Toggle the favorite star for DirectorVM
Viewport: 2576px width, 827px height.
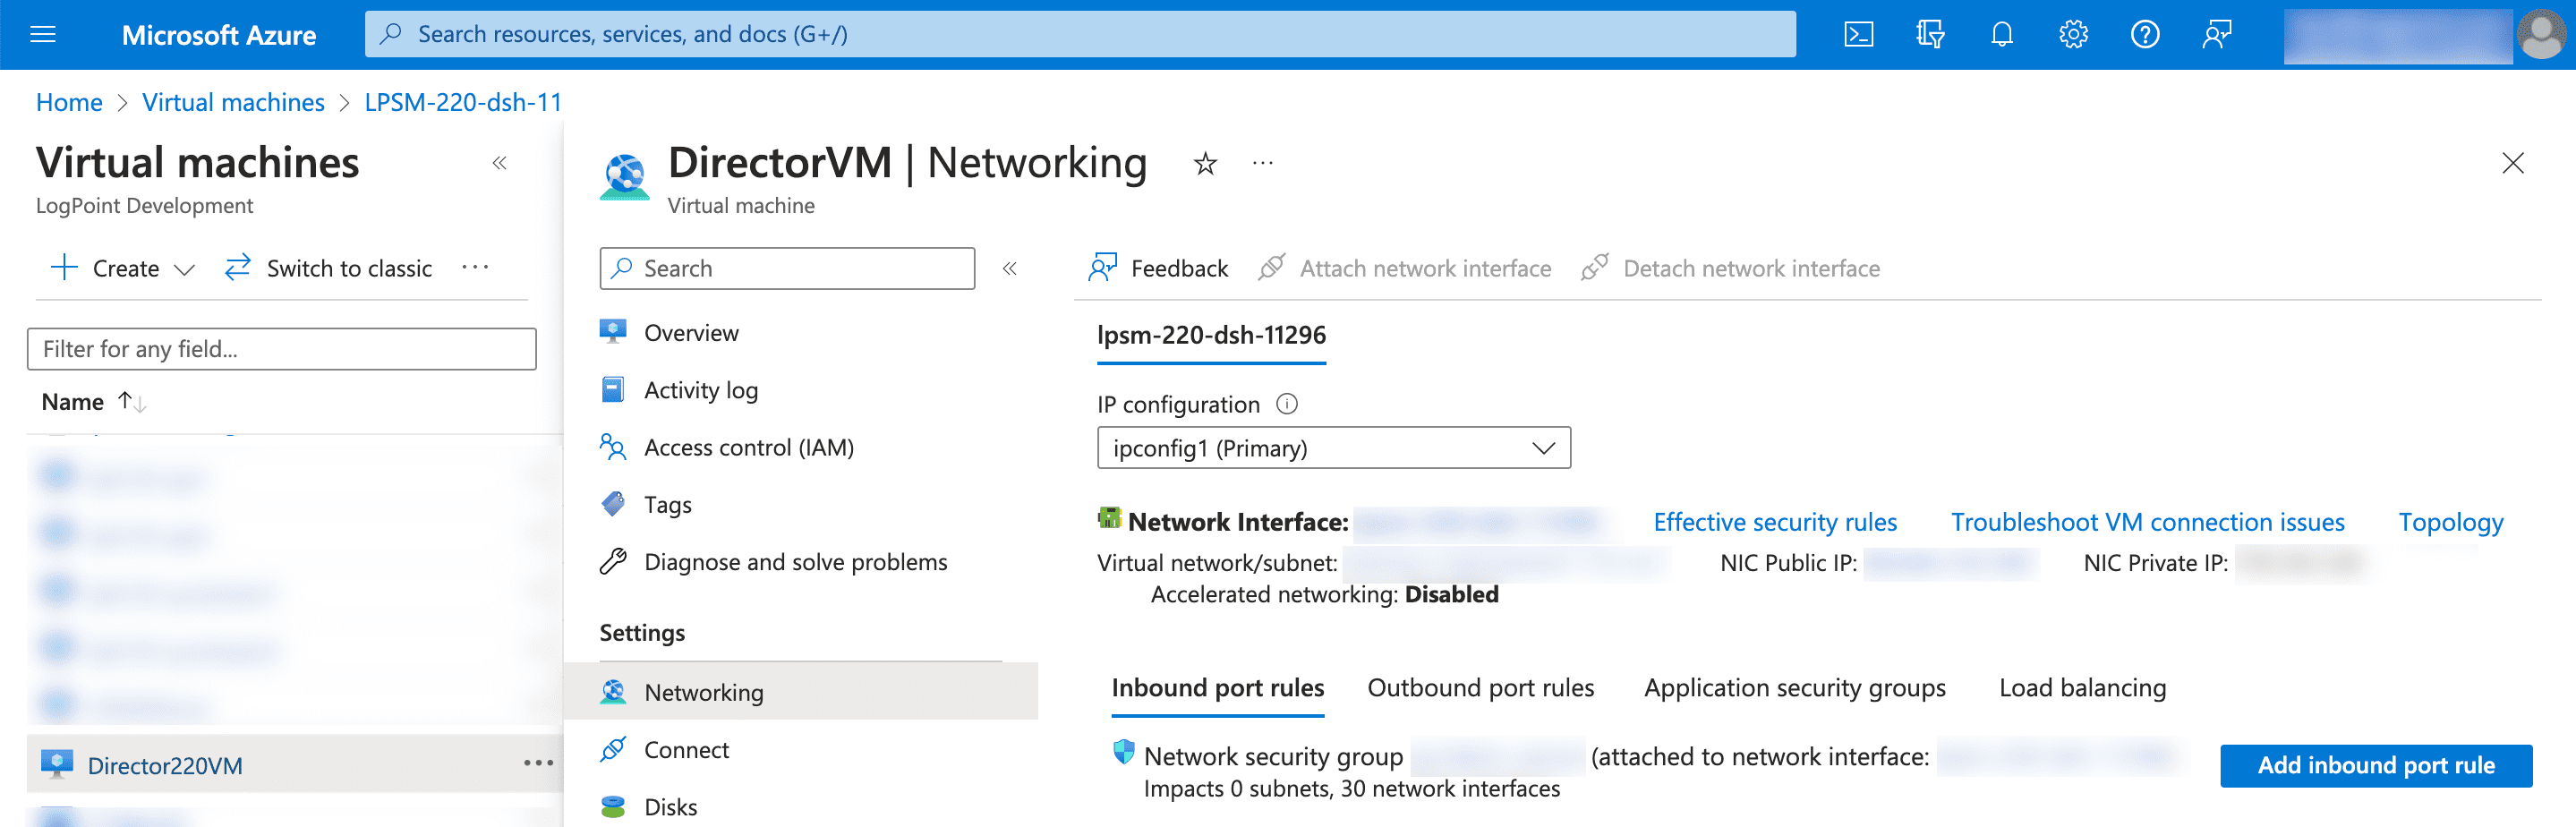click(1205, 163)
